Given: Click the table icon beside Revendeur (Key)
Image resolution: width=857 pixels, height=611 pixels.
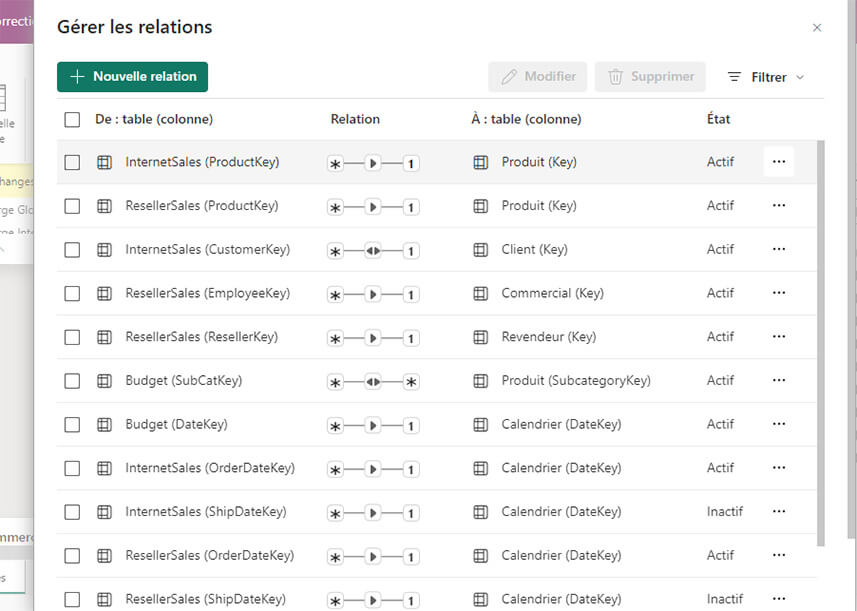Looking at the screenshot, I should click(x=480, y=337).
